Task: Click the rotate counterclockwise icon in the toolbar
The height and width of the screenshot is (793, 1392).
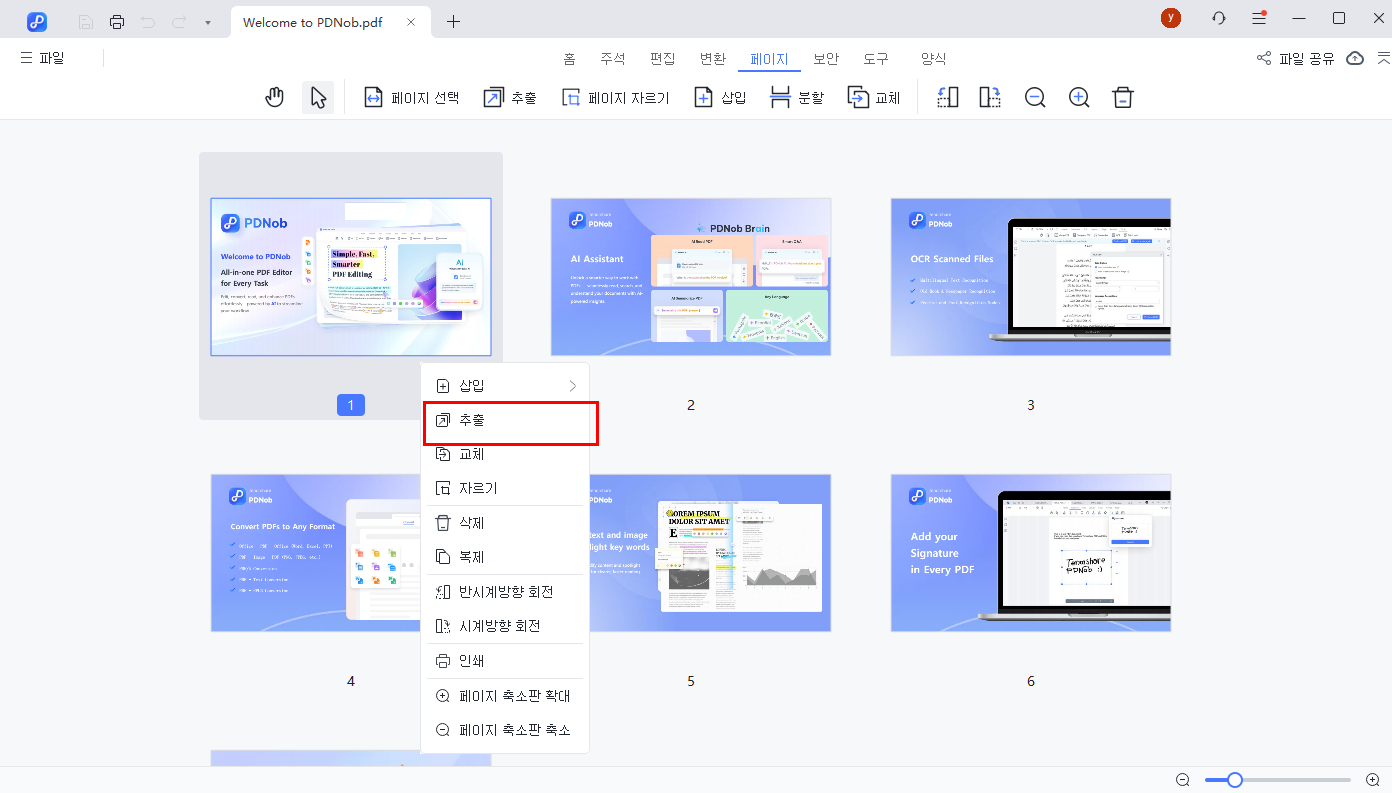Action: tap(947, 97)
